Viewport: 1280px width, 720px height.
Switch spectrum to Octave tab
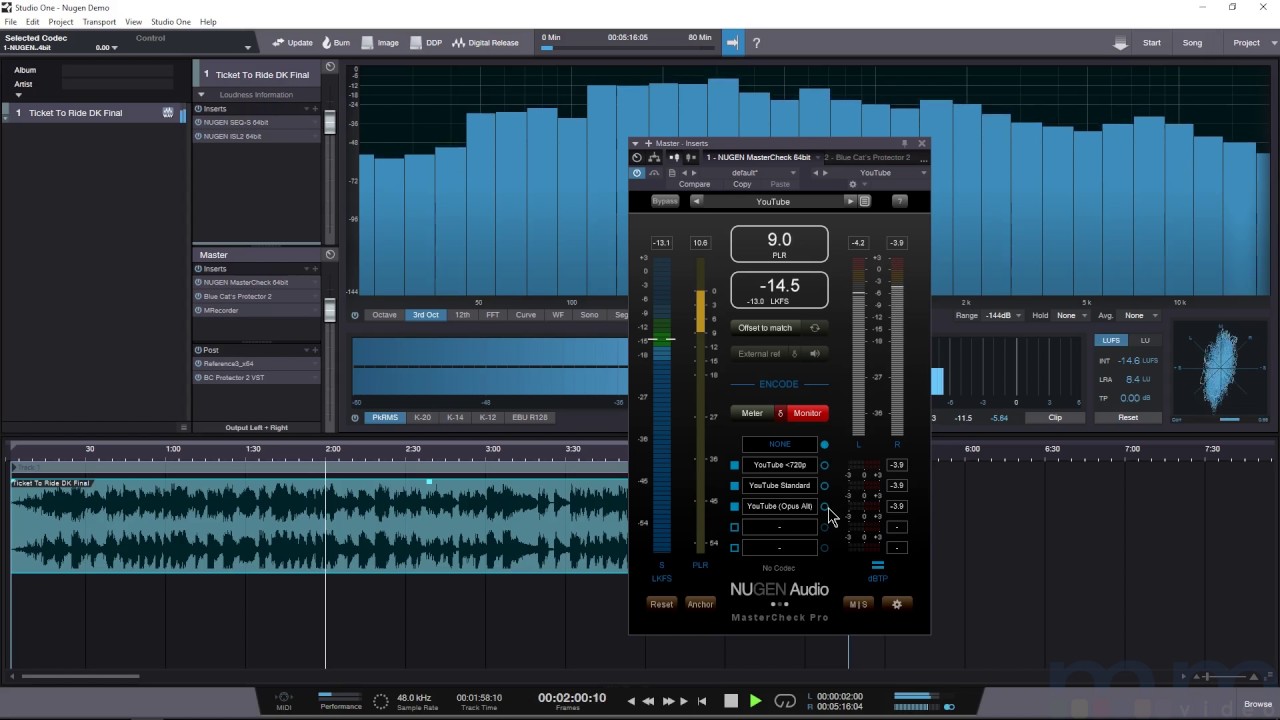(x=384, y=315)
